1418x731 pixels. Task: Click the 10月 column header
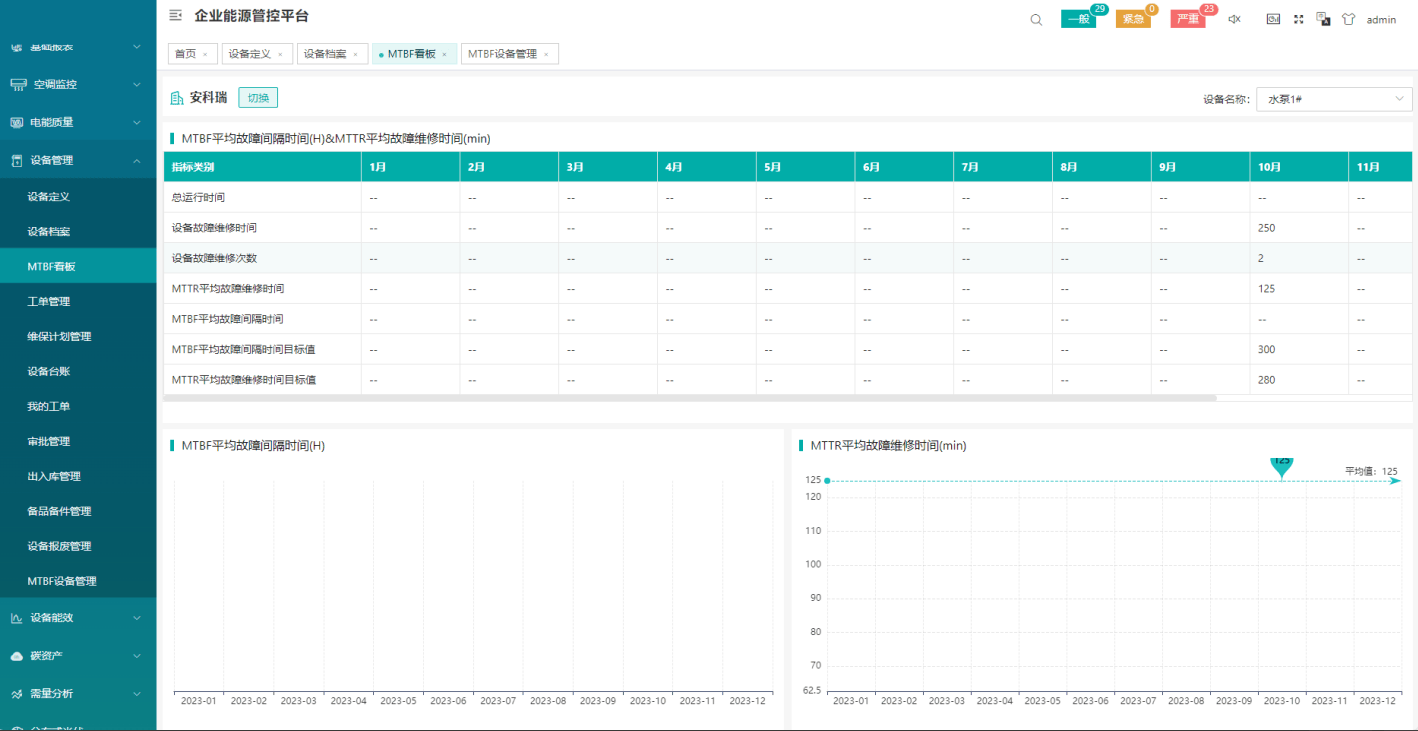(1298, 167)
